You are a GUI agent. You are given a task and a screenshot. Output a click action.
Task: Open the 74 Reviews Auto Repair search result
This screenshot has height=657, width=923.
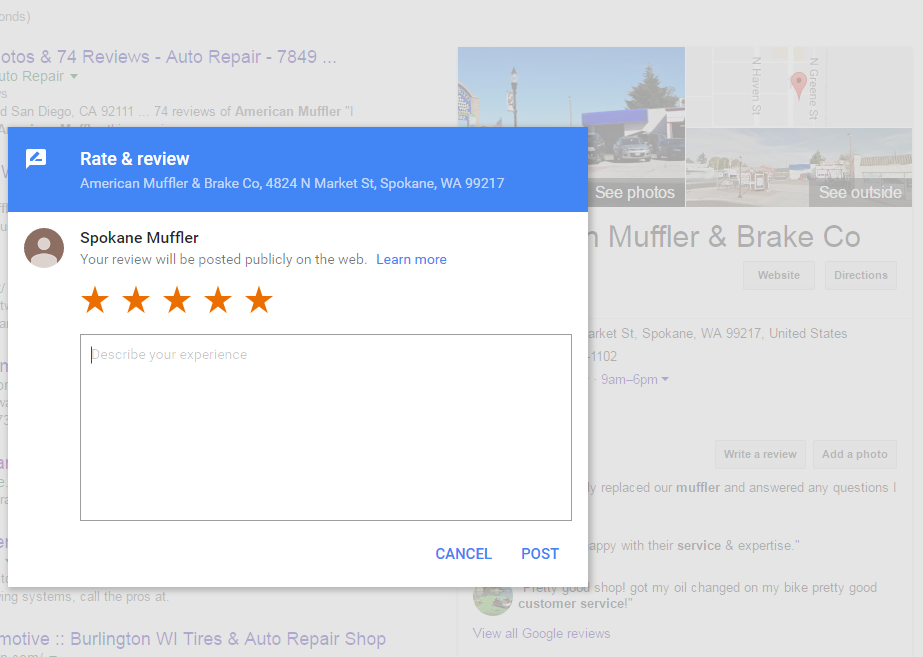point(168,57)
